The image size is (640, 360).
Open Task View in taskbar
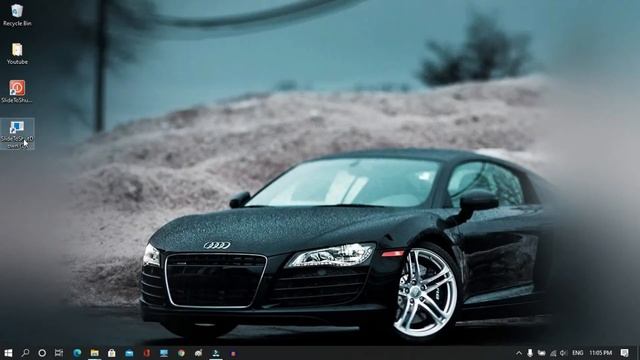(59, 353)
